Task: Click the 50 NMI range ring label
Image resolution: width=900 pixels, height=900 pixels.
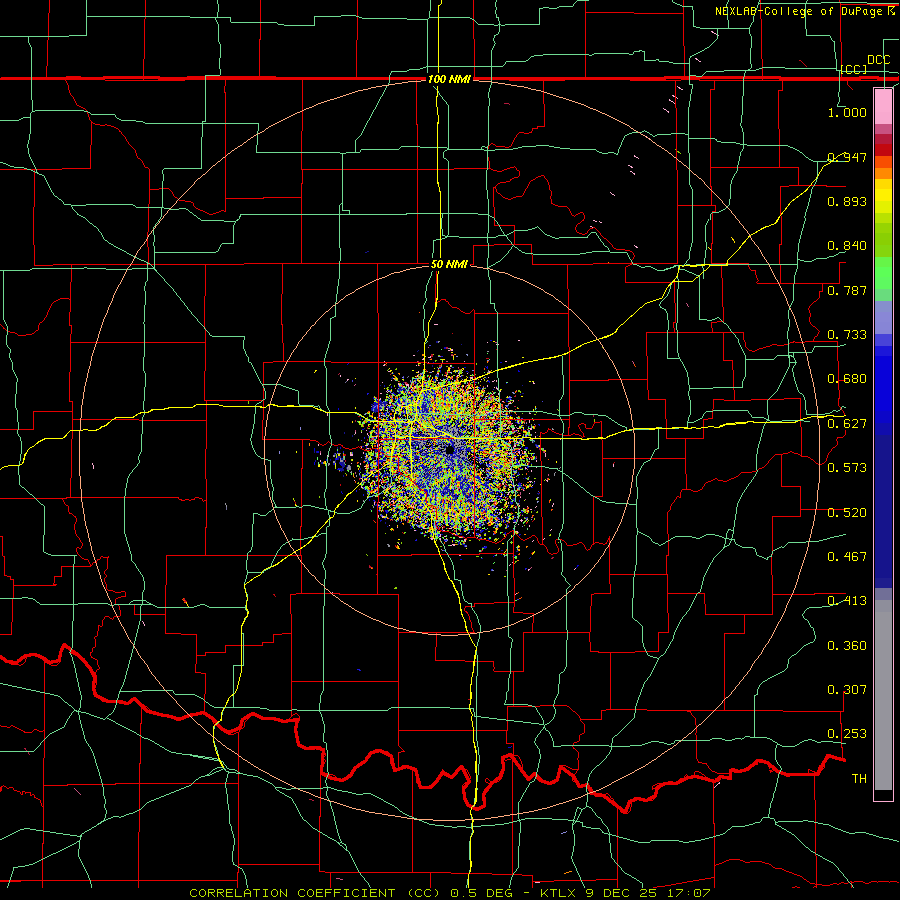Action: tap(449, 264)
